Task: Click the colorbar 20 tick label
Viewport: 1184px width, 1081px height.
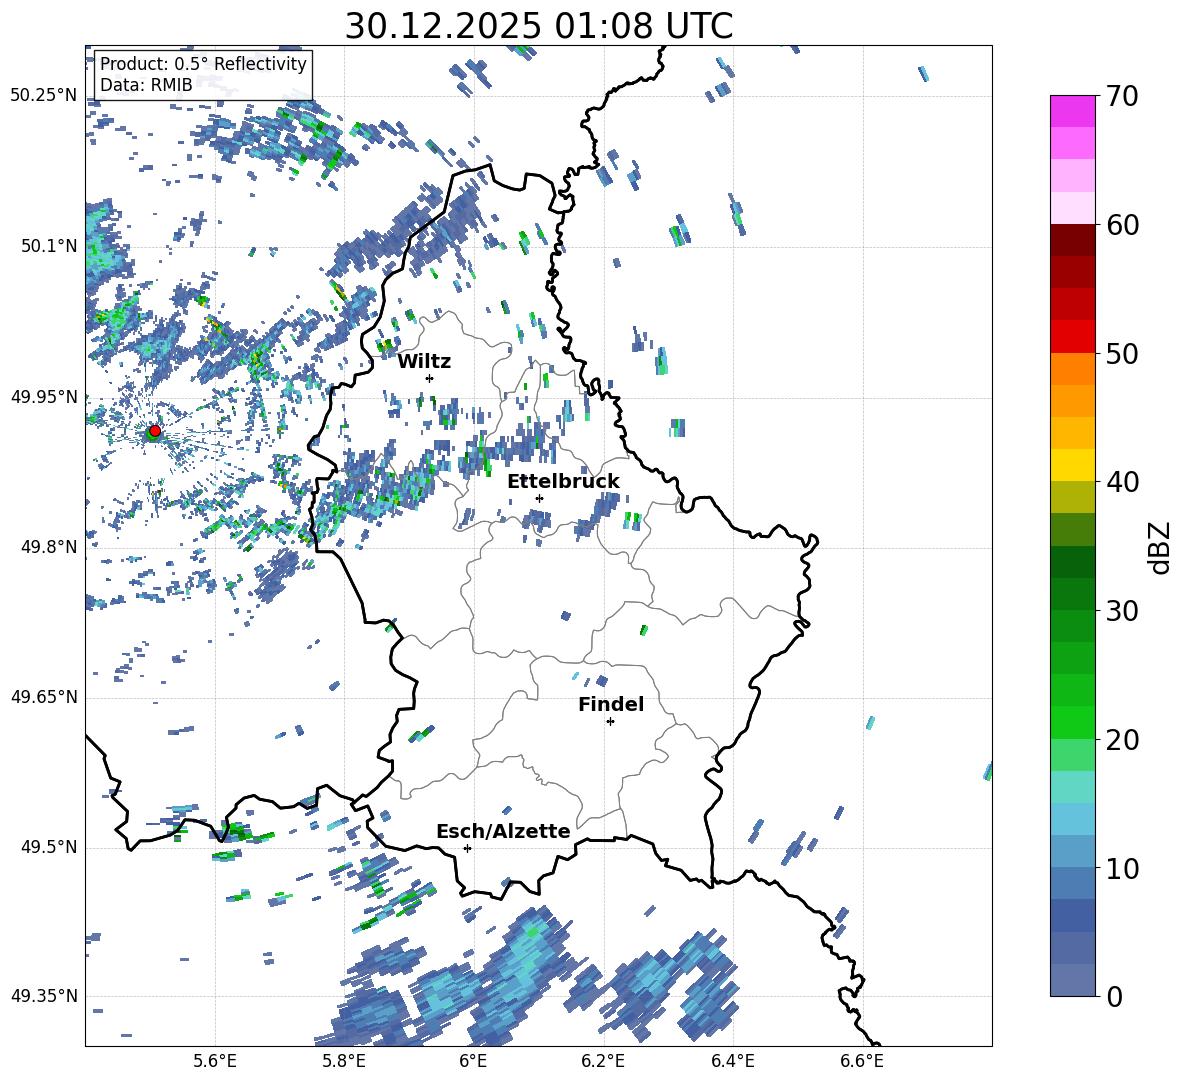Action: tap(1122, 739)
